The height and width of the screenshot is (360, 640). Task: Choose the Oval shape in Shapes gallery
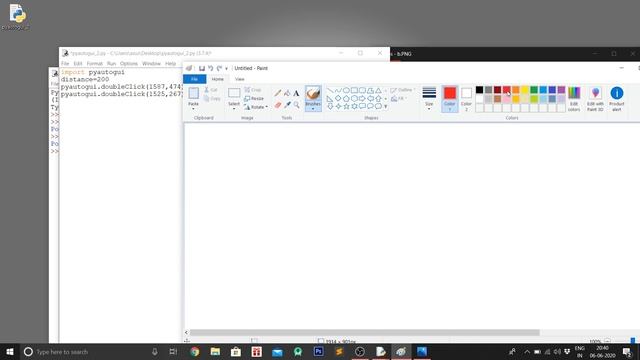click(346, 90)
